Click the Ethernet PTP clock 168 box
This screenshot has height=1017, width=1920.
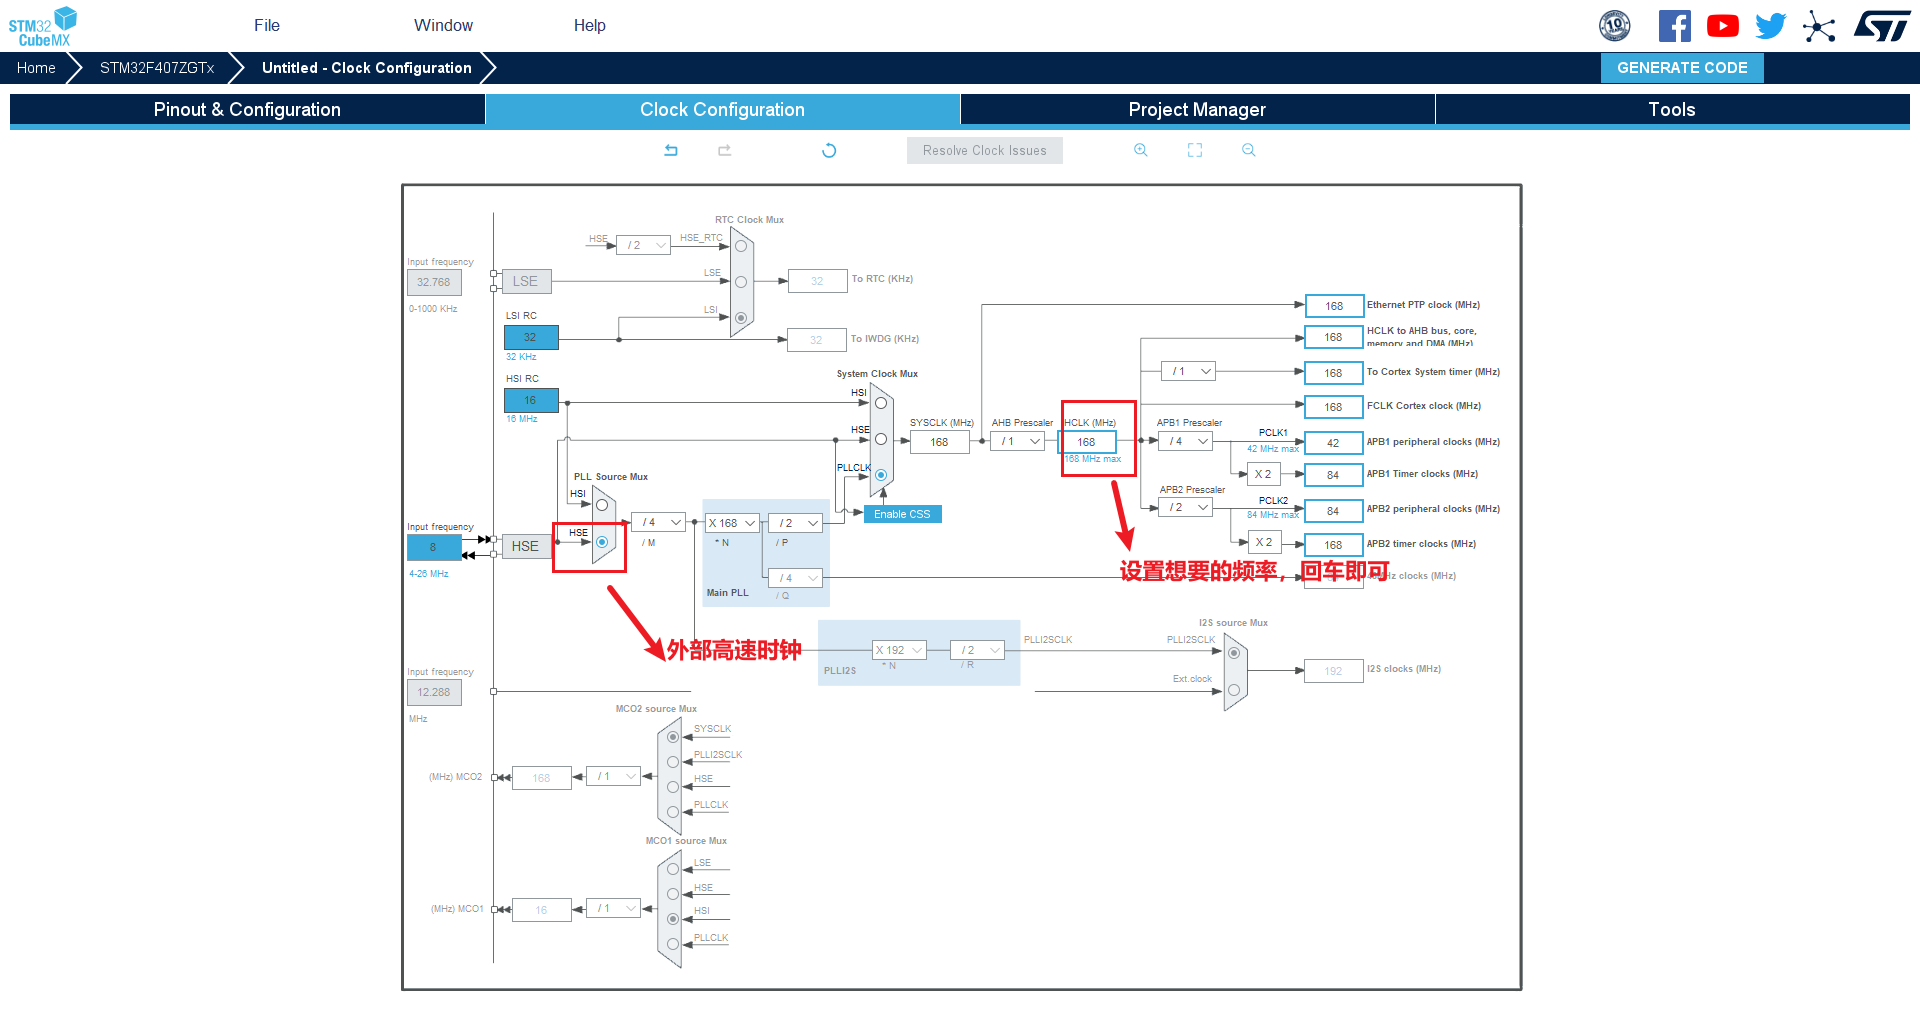(x=1334, y=306)
